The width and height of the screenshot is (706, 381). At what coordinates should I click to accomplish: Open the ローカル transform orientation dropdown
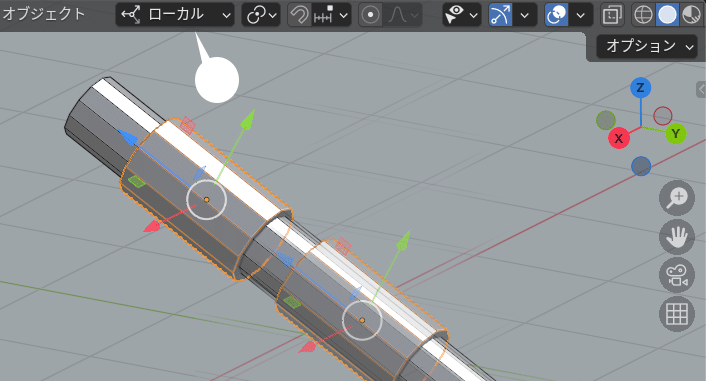click(x=175, y=15)
